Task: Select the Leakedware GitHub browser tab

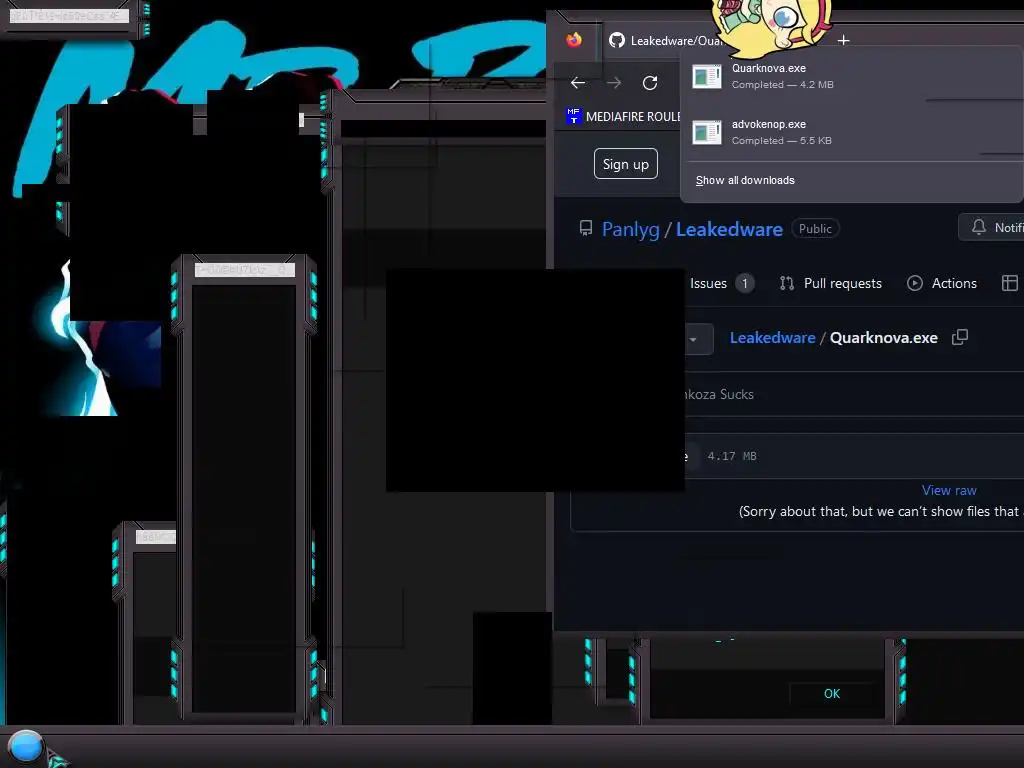Action: pos(667,40)
